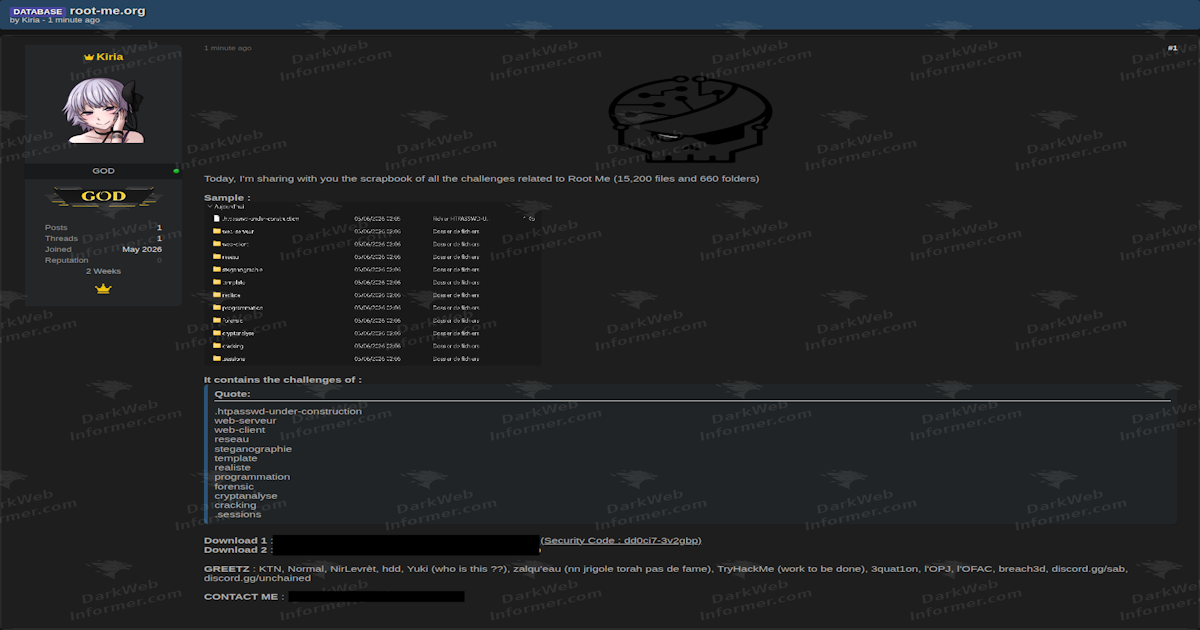Click the DATABASE thread prefix tag
This screenshot has height=630, width=1200.
[38, 11]
